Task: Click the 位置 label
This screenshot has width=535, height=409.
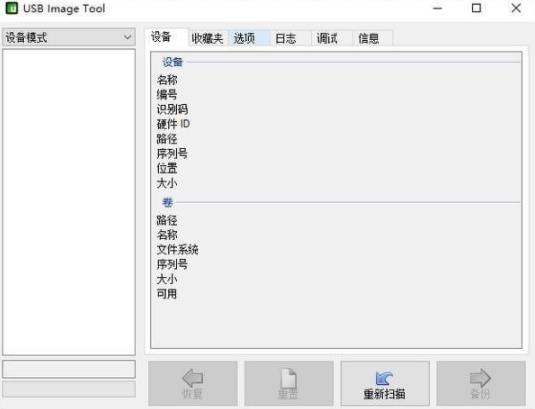Action: coord(167,168)
